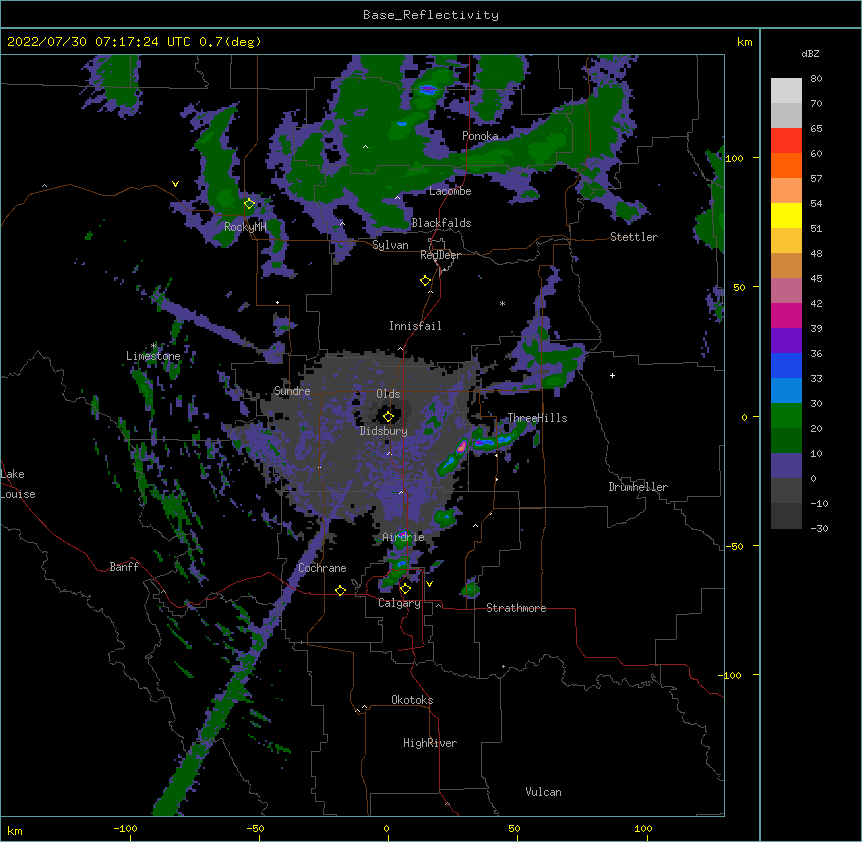This screenshot has height=842, width=862.
Task: Click the yellow diamond marker south of RedDeer
Action: [x=425, y=281]
